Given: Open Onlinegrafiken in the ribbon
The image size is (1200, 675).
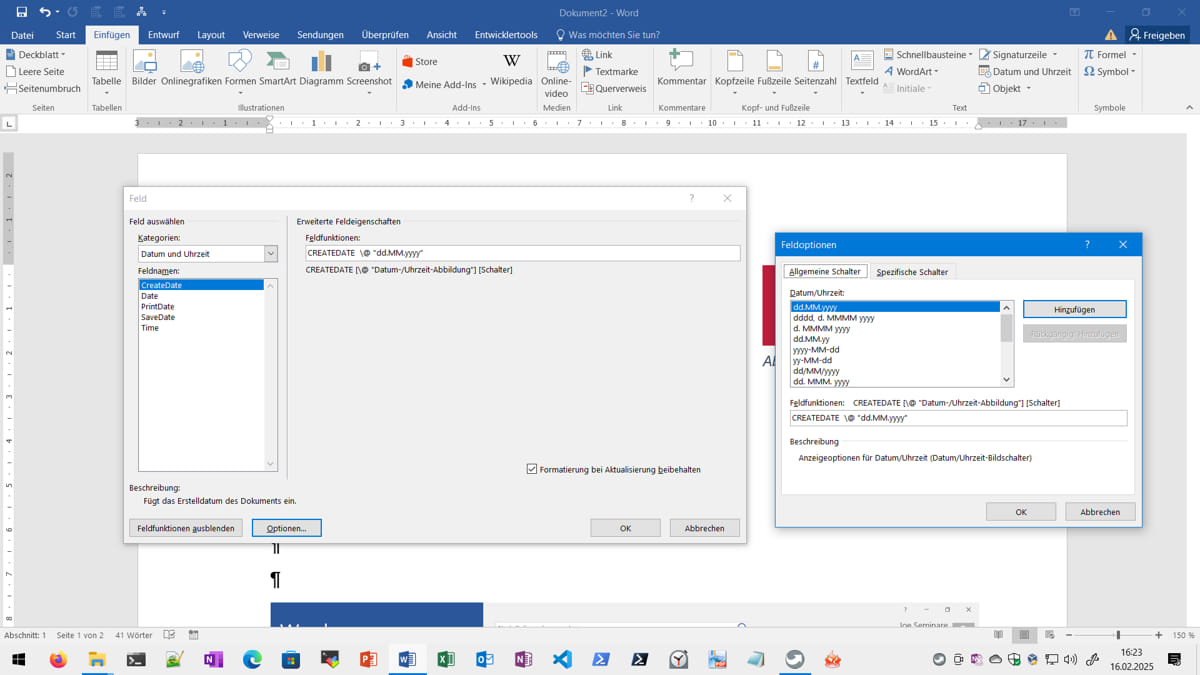Looking at the screenshot, I should [191, 69].
